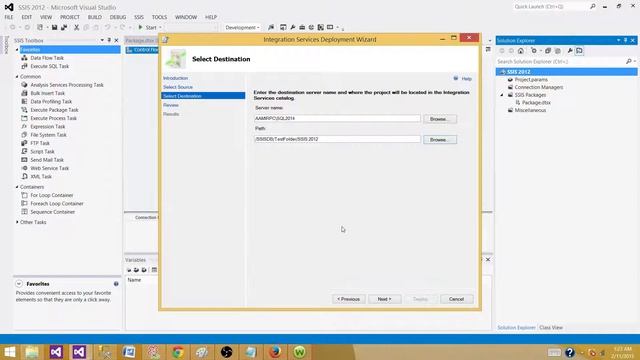The width and height of the screenshot is (640, 360).
Task: Click the Save All toolbar icon
Action: [x=64, y=27]
